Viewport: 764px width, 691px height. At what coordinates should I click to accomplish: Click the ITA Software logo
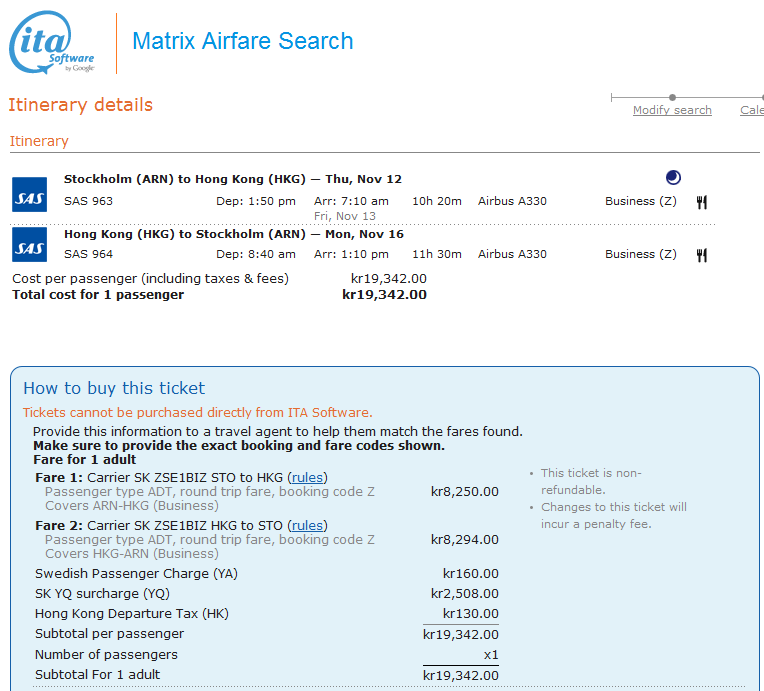click(x=53, y=44)
